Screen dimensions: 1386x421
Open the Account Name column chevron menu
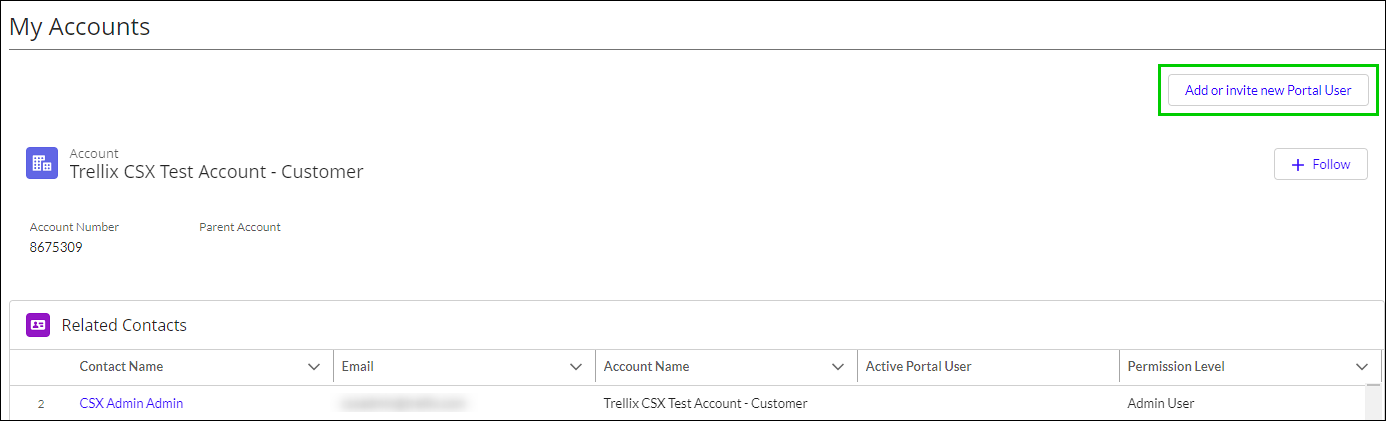point(838,367)
